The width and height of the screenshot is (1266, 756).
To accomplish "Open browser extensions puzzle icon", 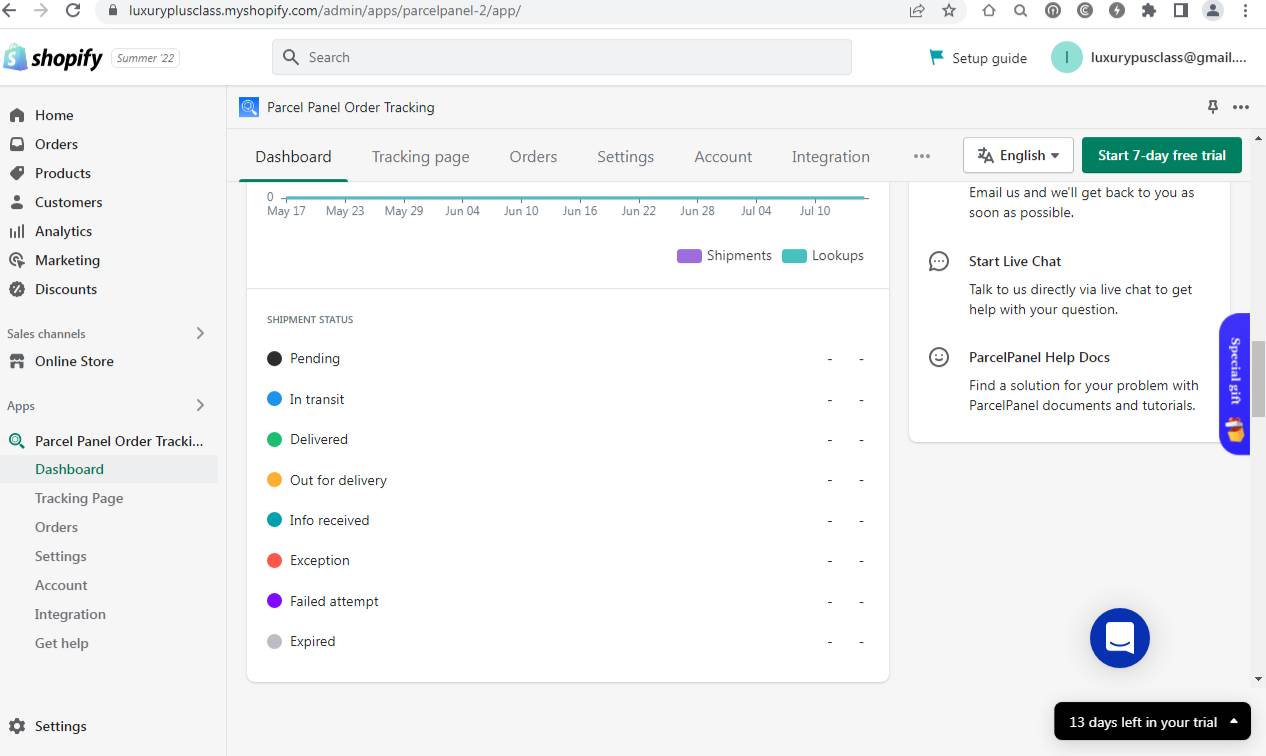I will point(1149,10).
